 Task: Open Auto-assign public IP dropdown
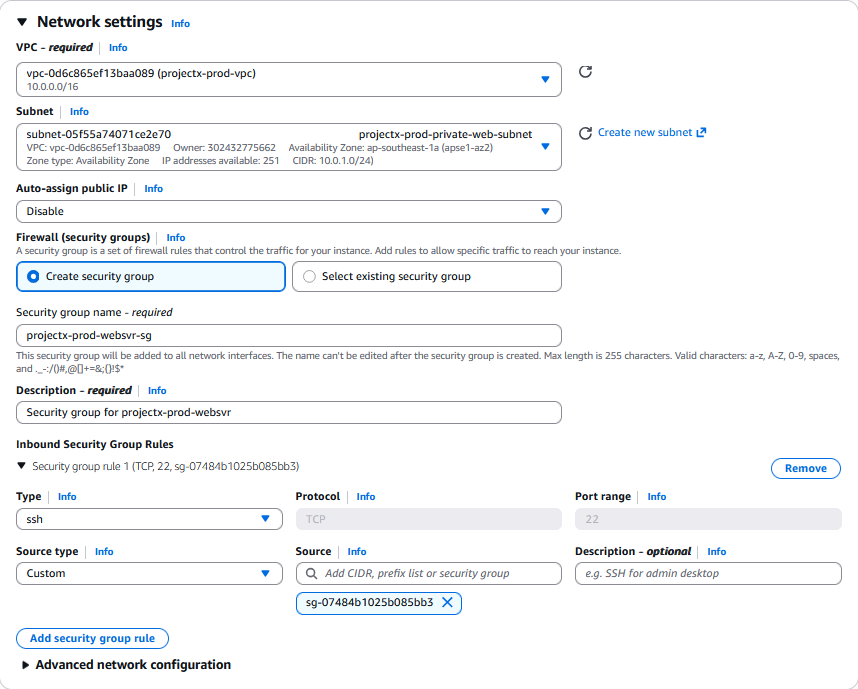click(289, 211)
